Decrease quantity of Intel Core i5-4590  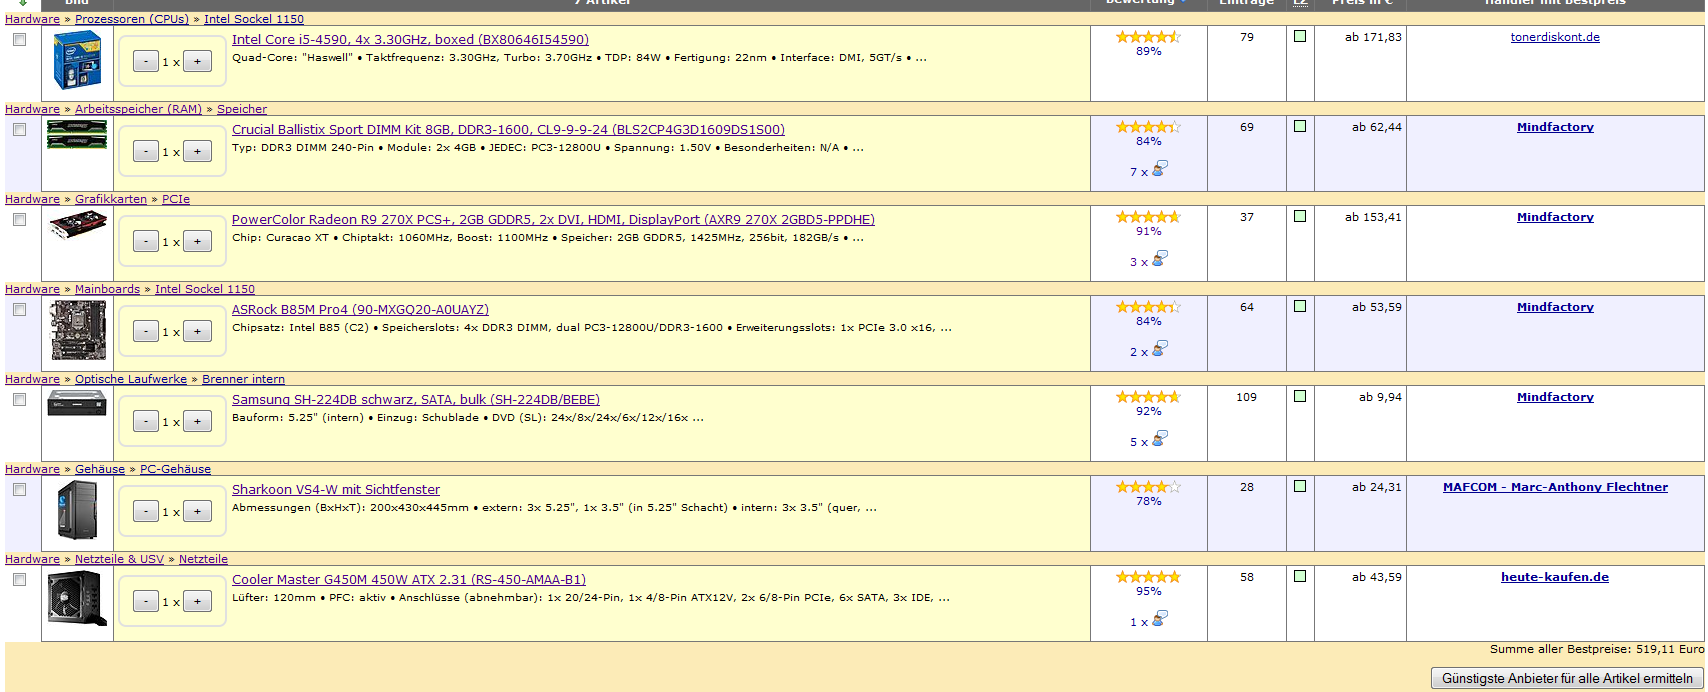146,62
